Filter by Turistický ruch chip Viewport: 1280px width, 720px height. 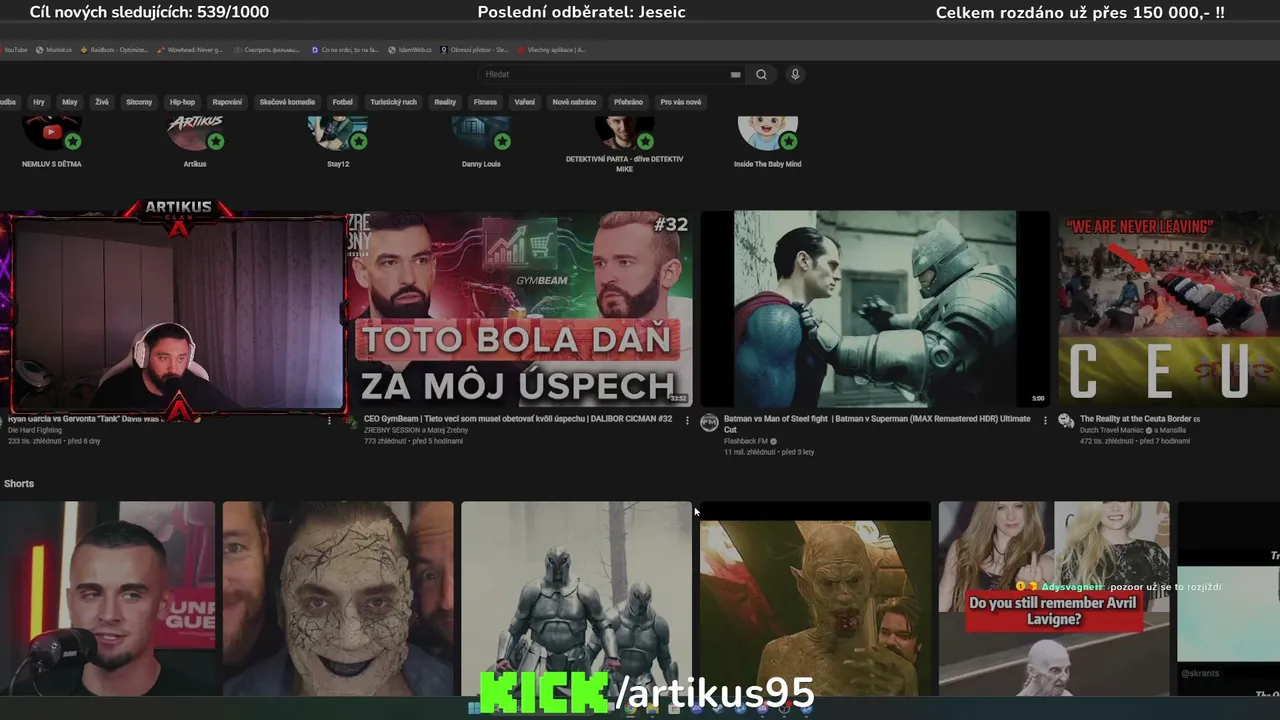point(394,102)
